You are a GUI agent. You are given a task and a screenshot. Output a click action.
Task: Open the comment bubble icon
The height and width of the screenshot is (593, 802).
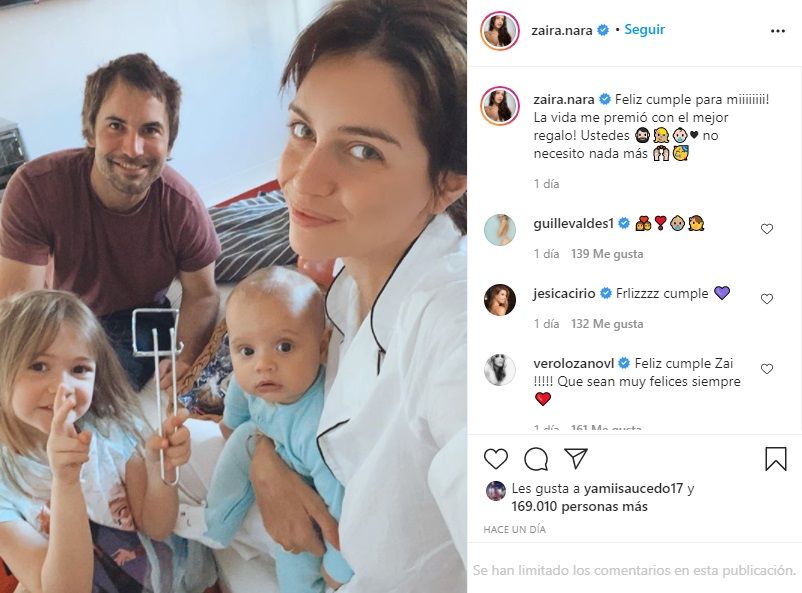(x=536, y=459)
